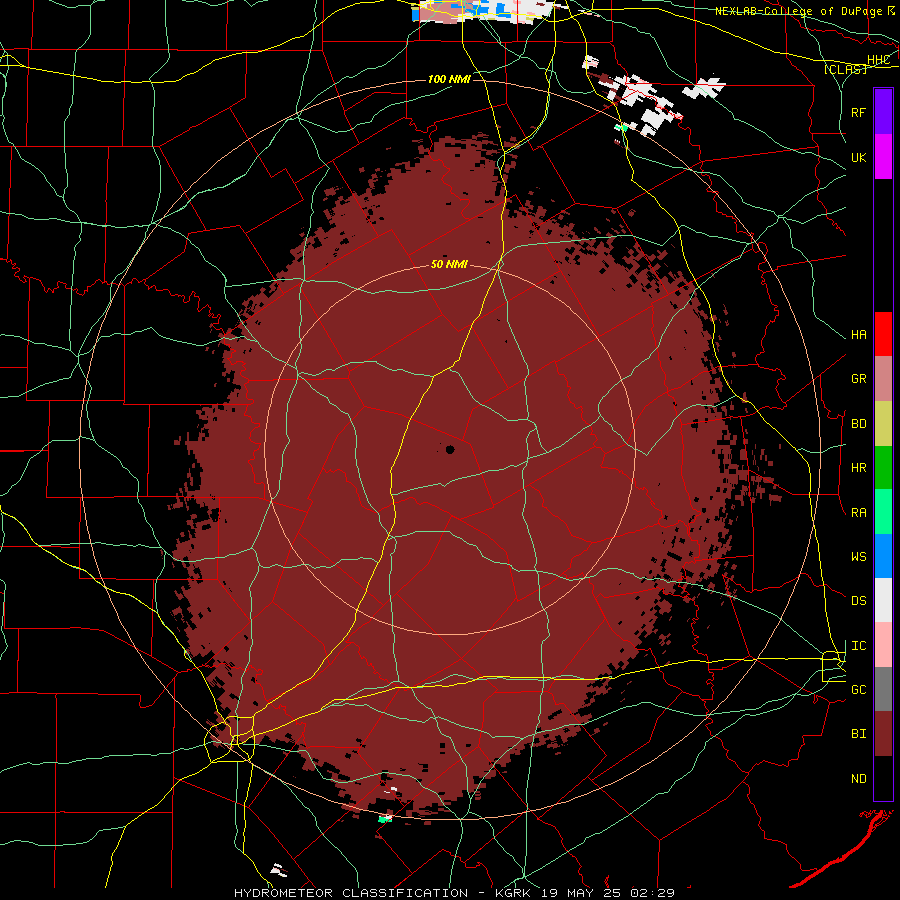Click the HYDROMETEOR CLASSIFICATION KGRK title text
This screenshot has width=900, height=900.
pyautogui.click(x=454, y=893)
